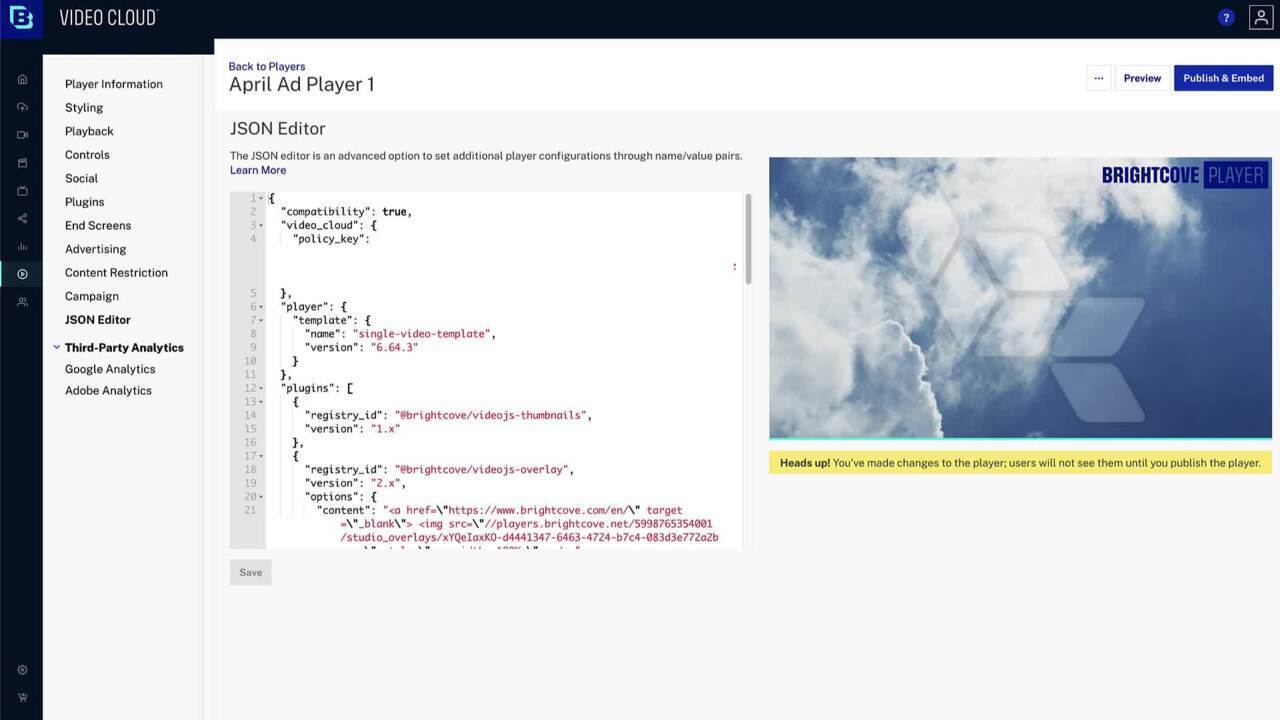
Task: Open the user account profile icon
Action: (x=1260, y=18)
